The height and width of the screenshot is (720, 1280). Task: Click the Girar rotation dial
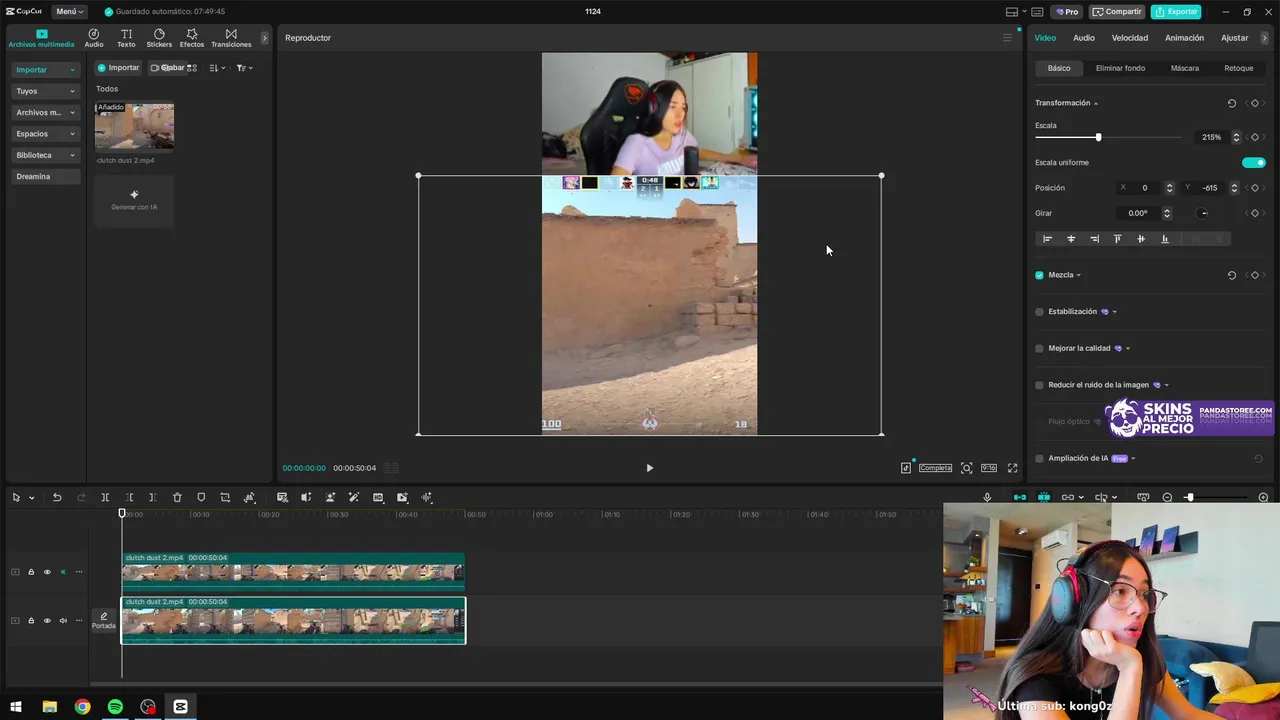[1203, 213]
